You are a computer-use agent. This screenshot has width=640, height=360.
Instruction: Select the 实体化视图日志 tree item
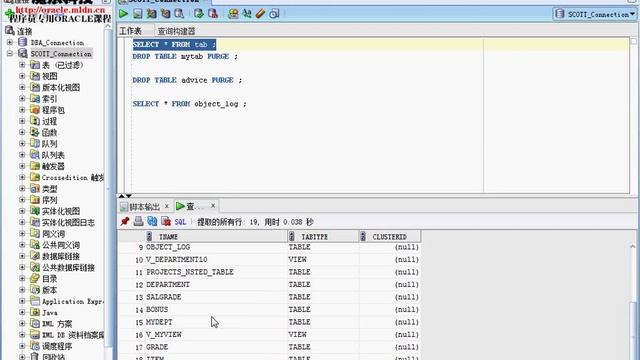point(68,222)
